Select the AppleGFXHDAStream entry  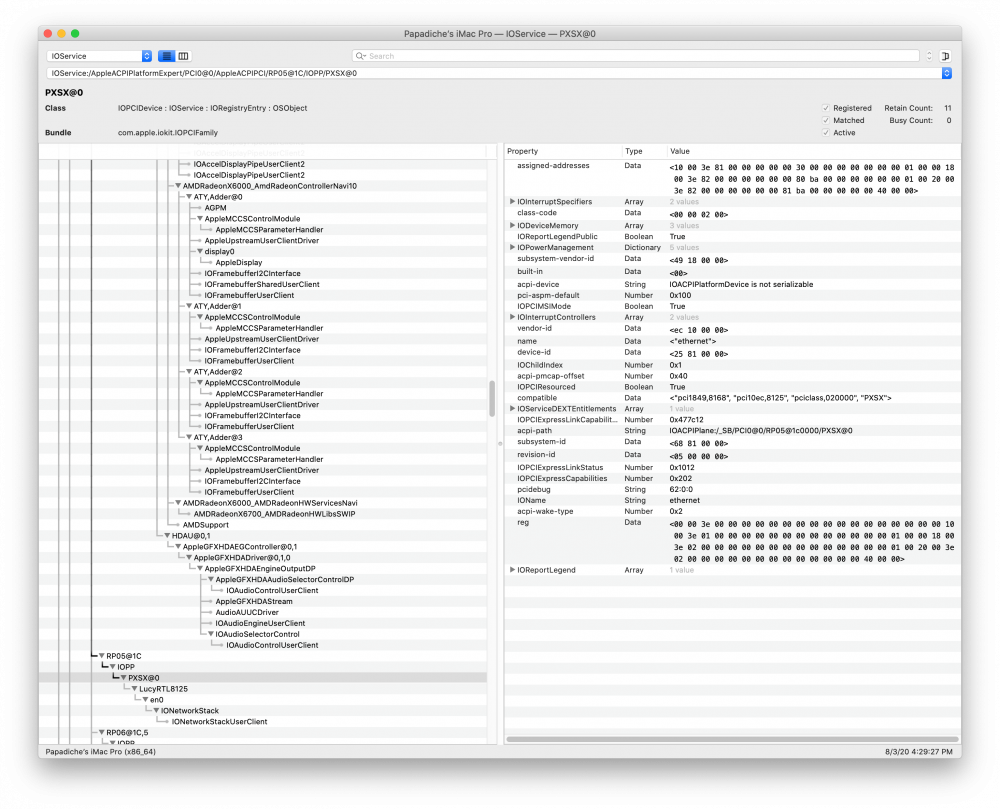pyautogui.click(x=254, y=601)
